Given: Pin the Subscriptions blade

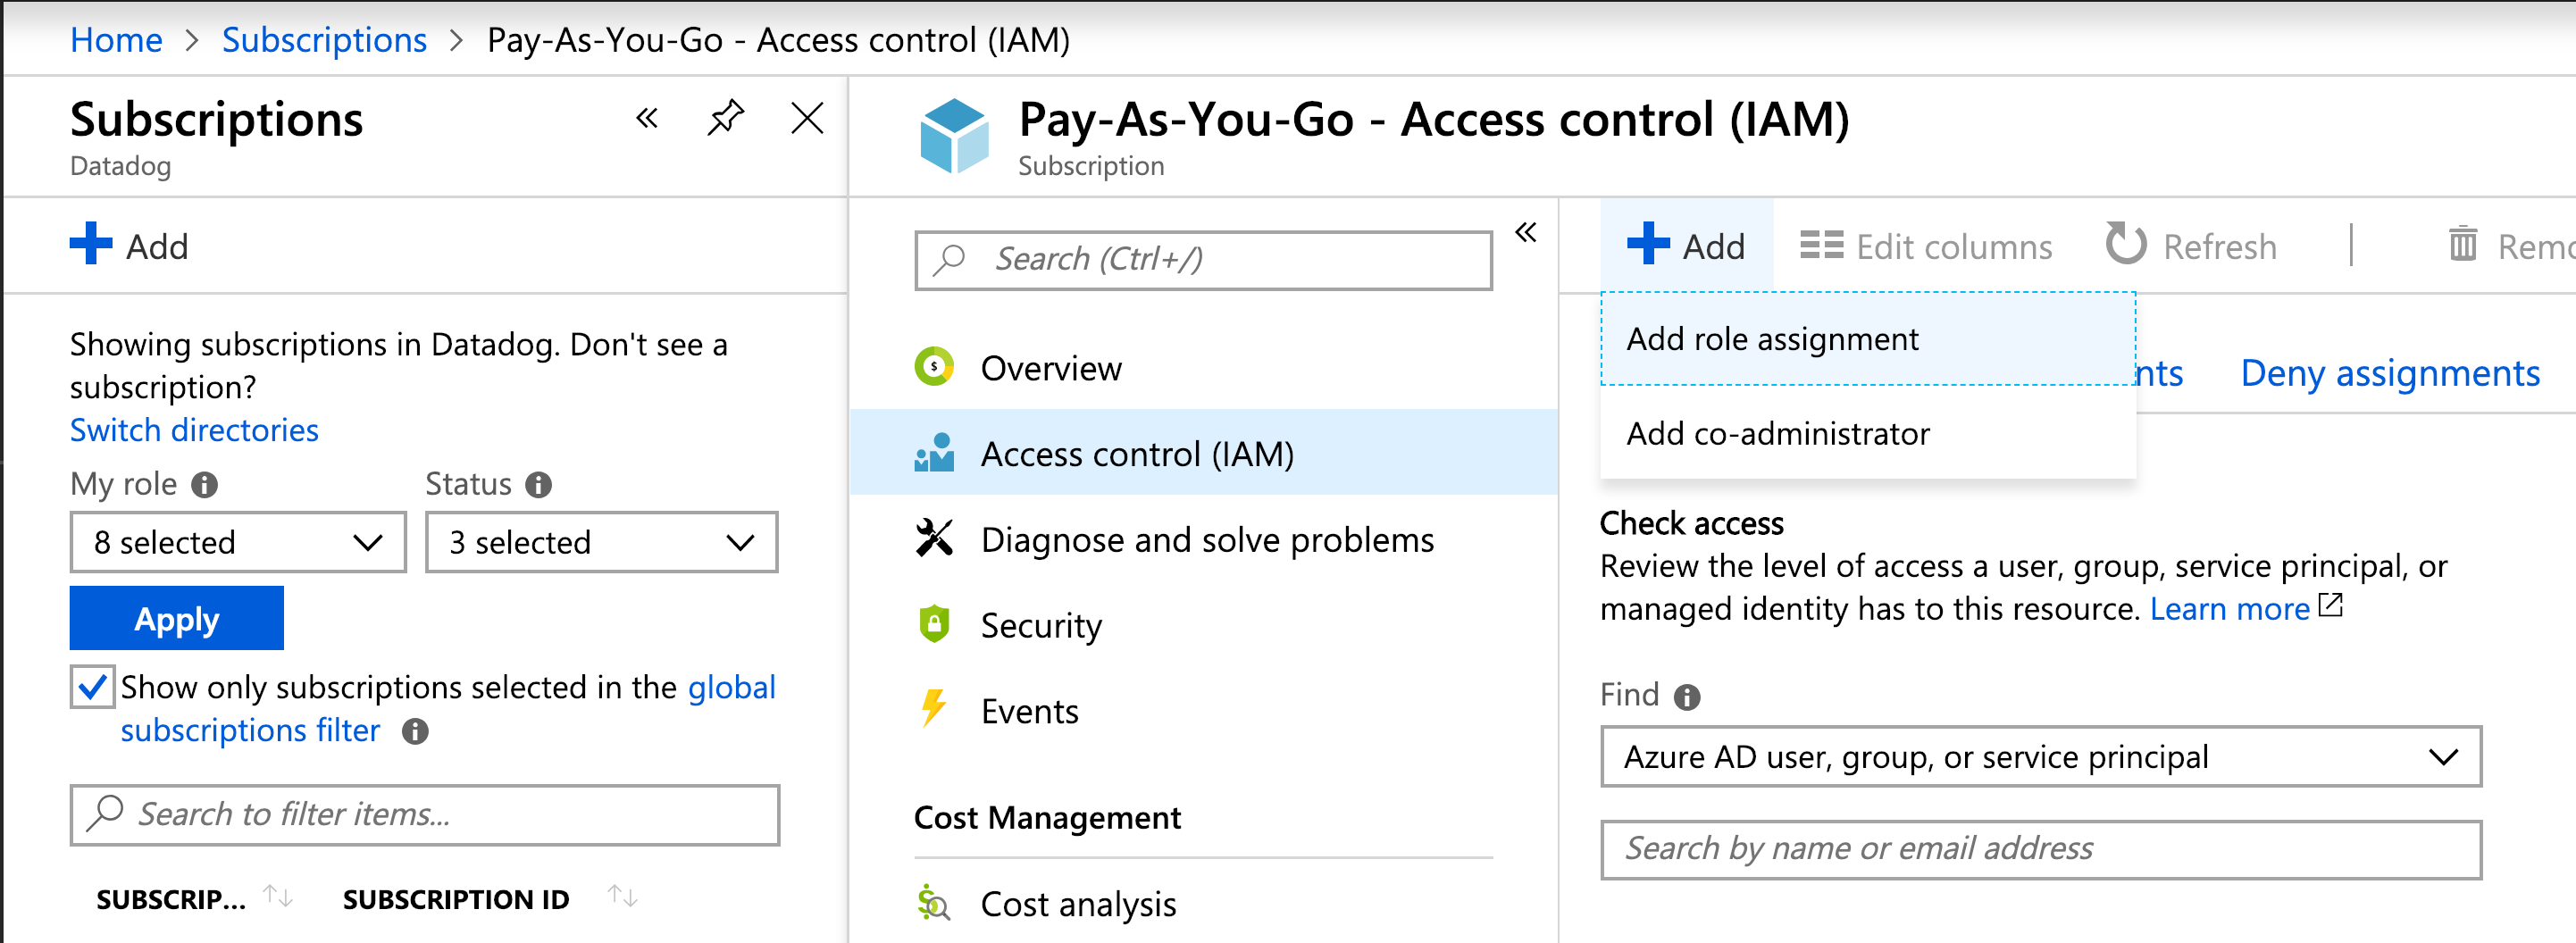Looking at the screenshot, I should coord(725,118).
